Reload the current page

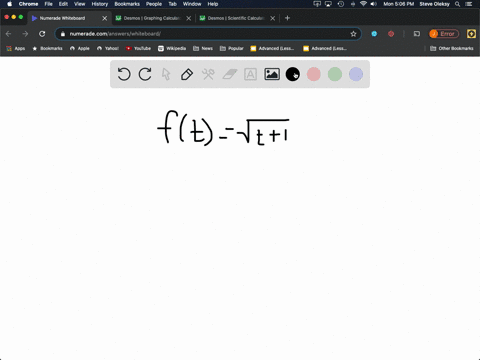click(x=42, y=34)
